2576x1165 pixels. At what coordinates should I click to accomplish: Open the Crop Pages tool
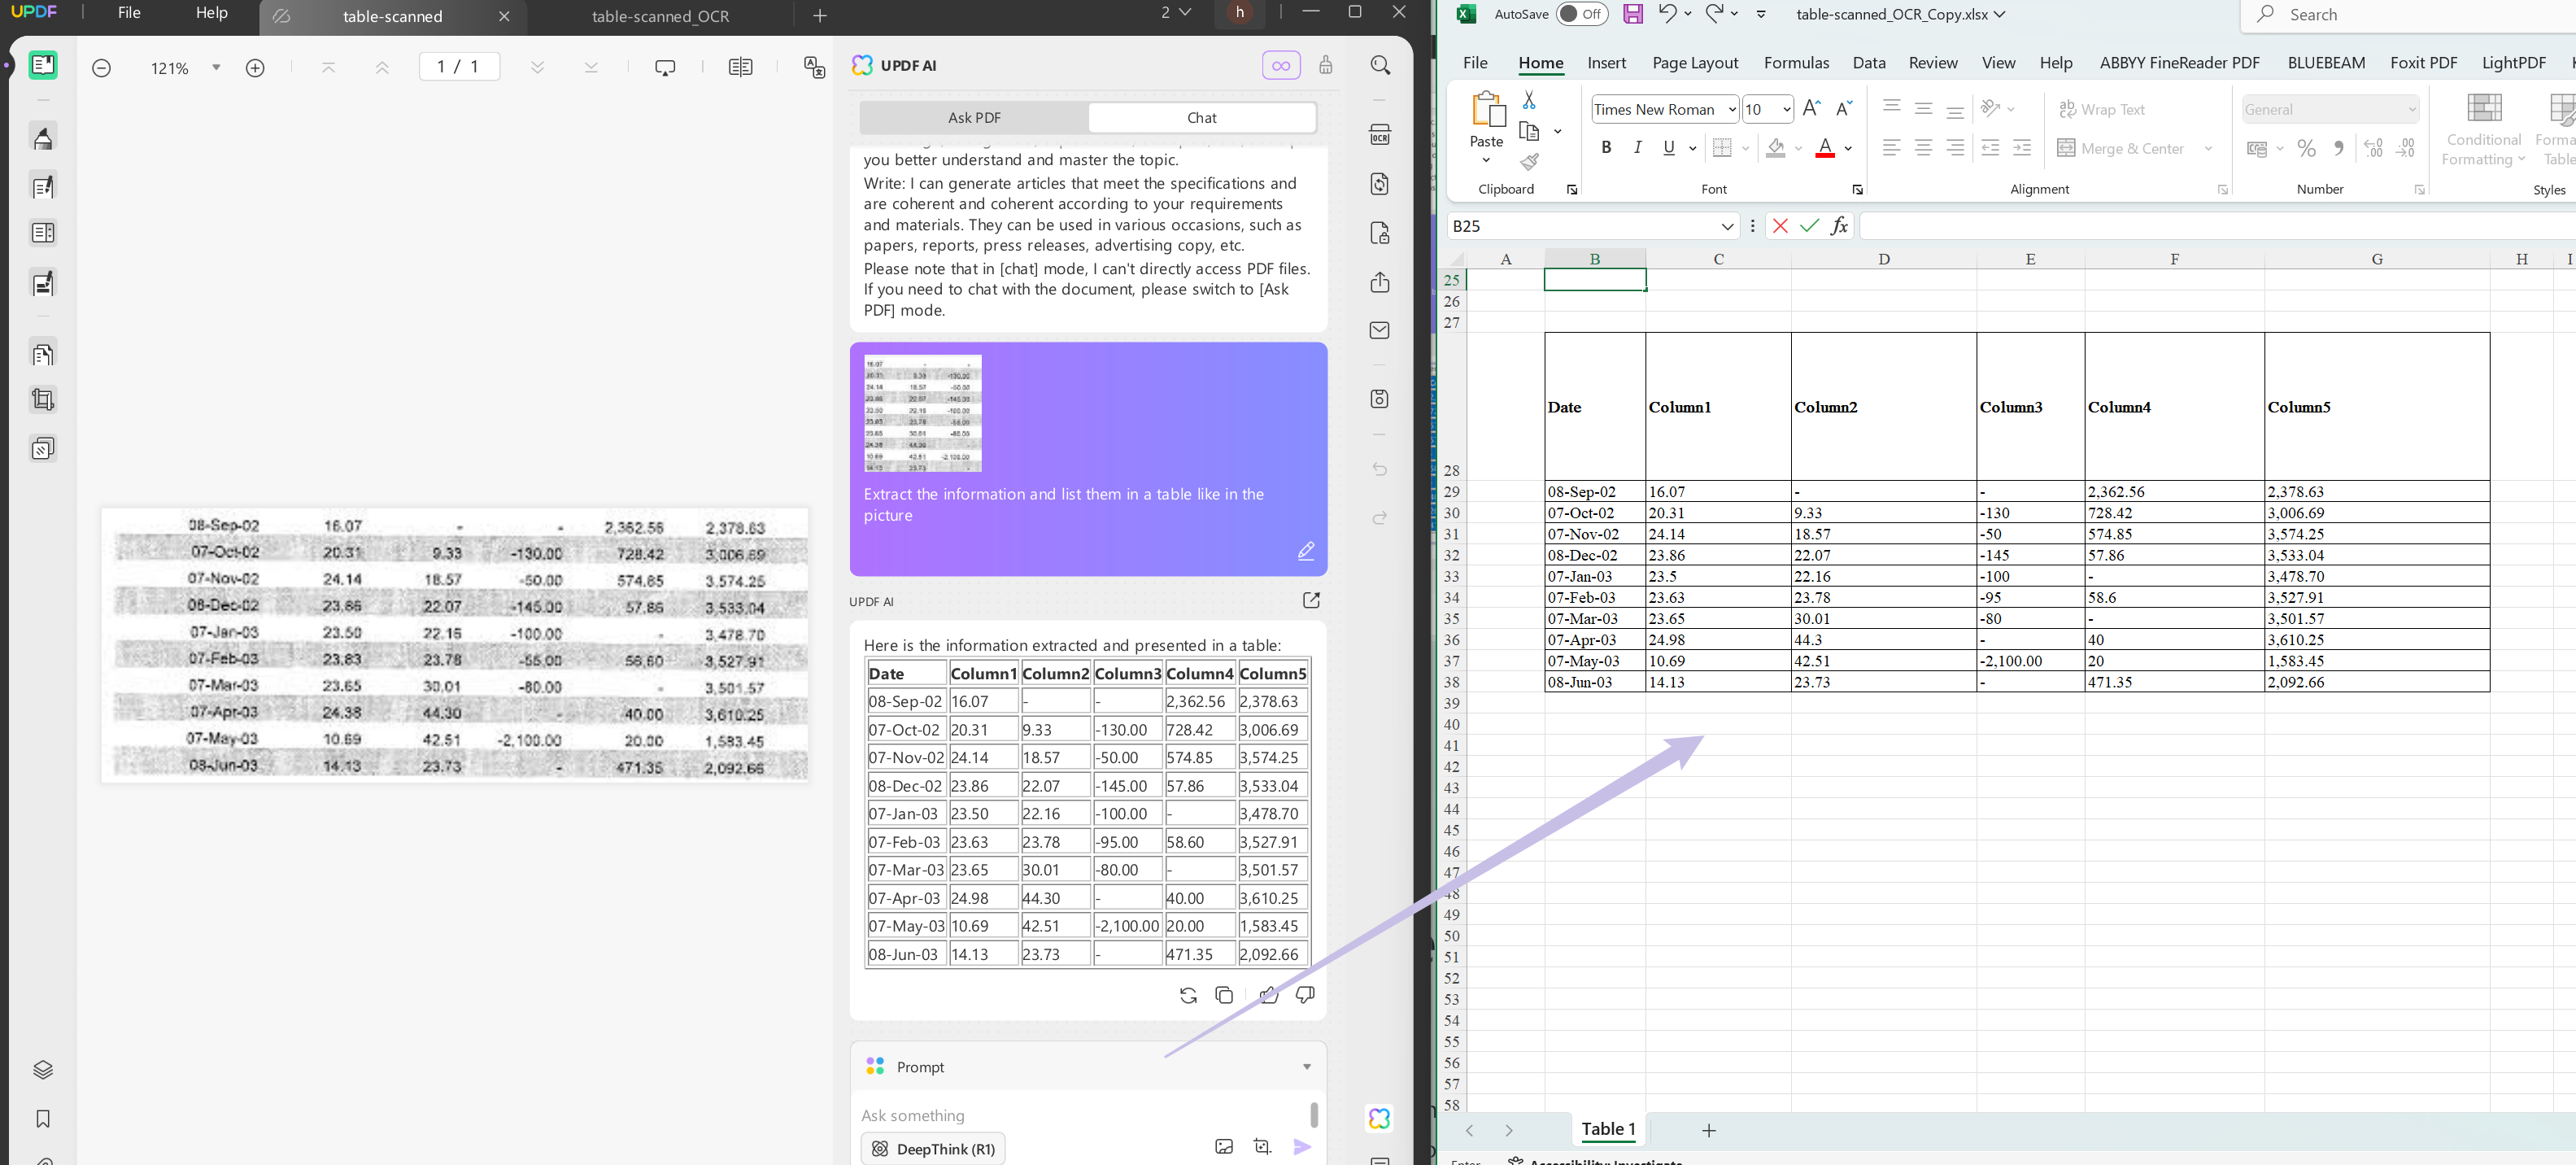[x=42, y=399]
